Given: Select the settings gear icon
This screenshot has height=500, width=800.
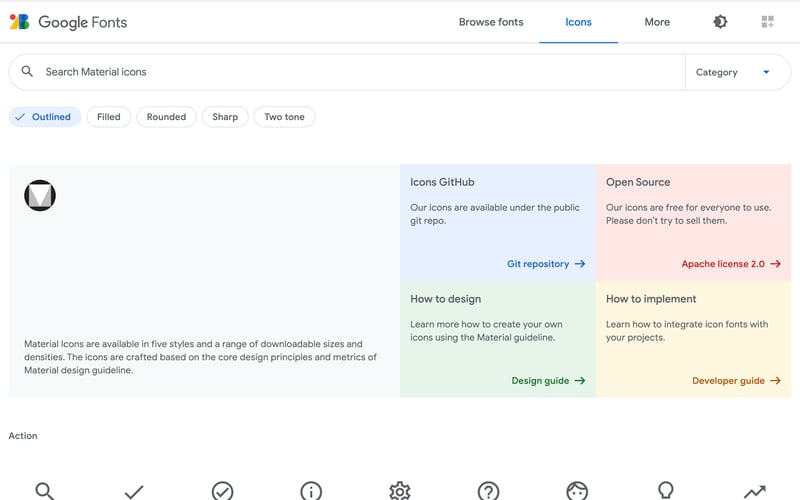Looking at the screenshot, I should [x=400, y=491].
